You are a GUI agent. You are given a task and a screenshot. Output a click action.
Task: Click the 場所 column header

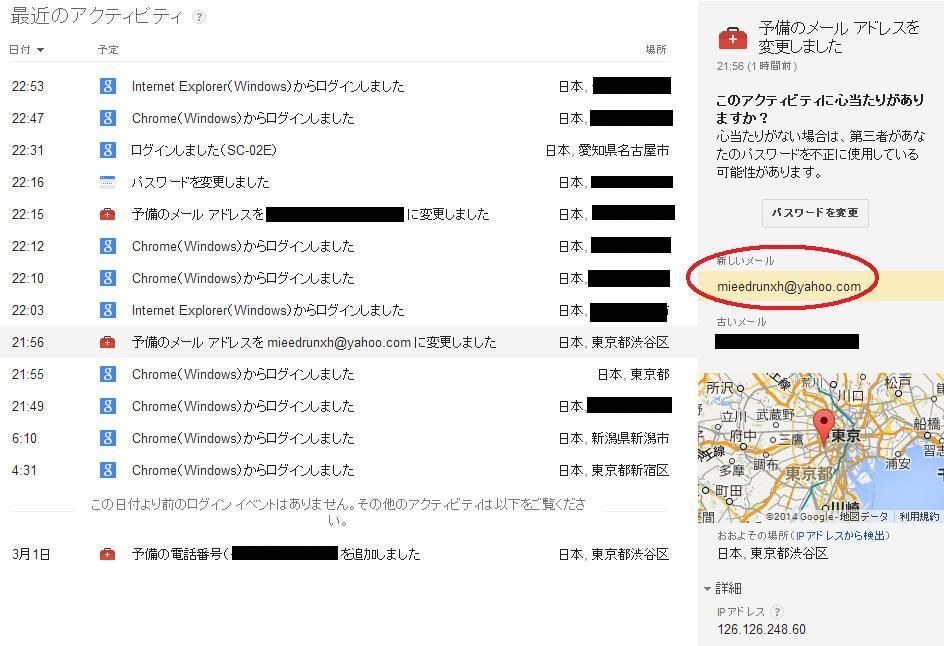pyautogui.click(x=656, y=49)
